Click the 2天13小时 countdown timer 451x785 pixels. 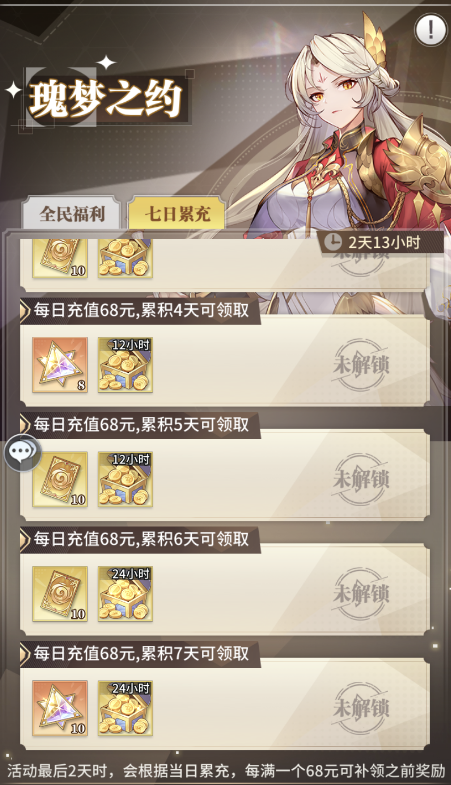pyautogui.click(x=381, y=242)
